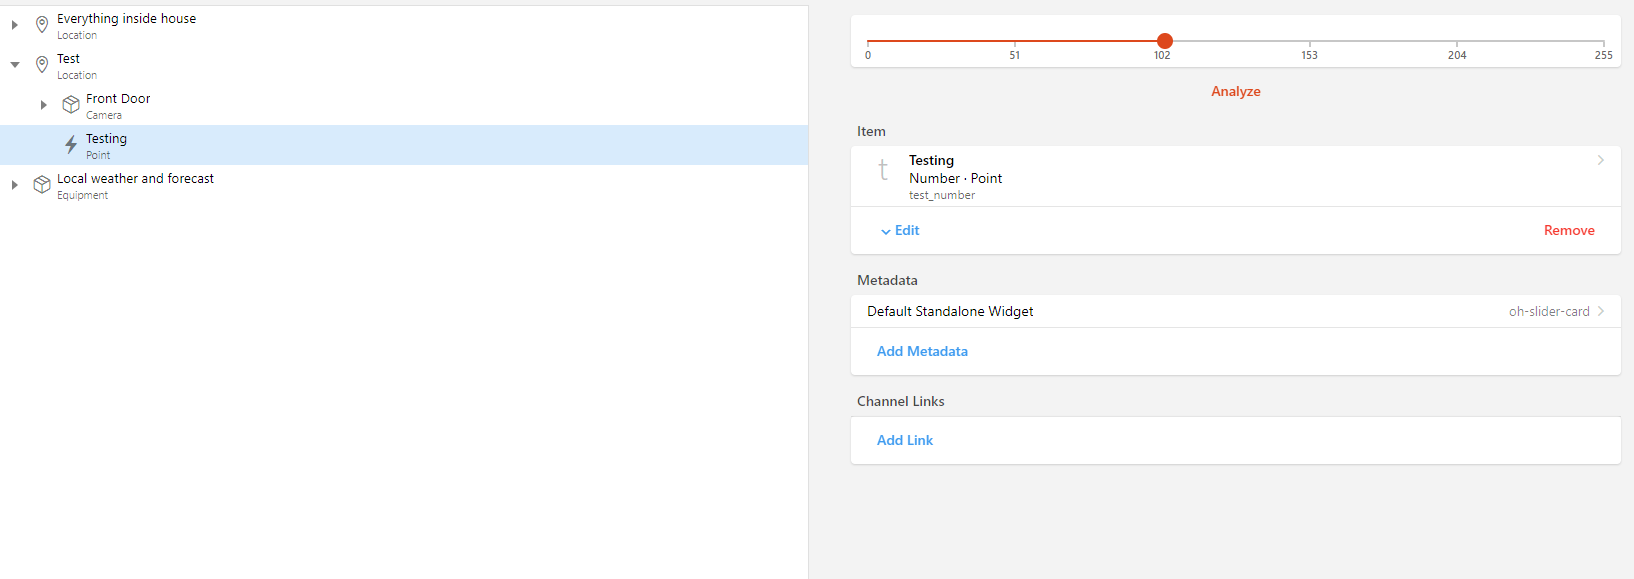Expand the Edit dropdown in the Item card
The image size is (1634, 579).
tap(900, 231)
